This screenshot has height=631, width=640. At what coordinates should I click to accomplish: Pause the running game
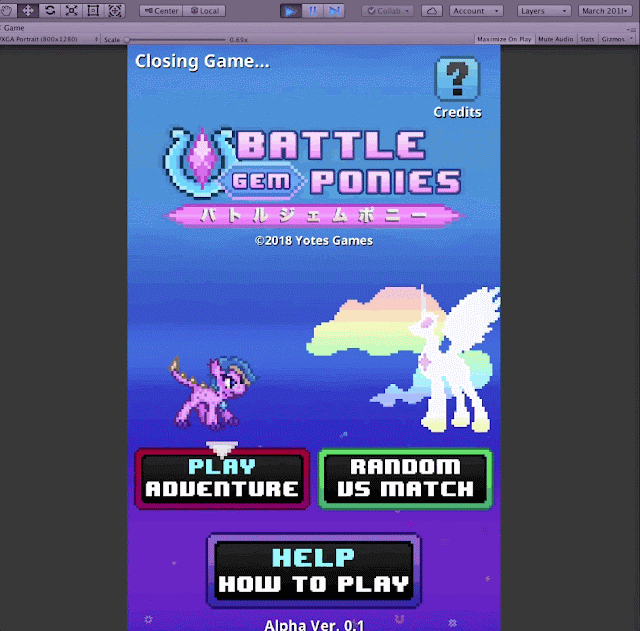[x=313, y=11]
